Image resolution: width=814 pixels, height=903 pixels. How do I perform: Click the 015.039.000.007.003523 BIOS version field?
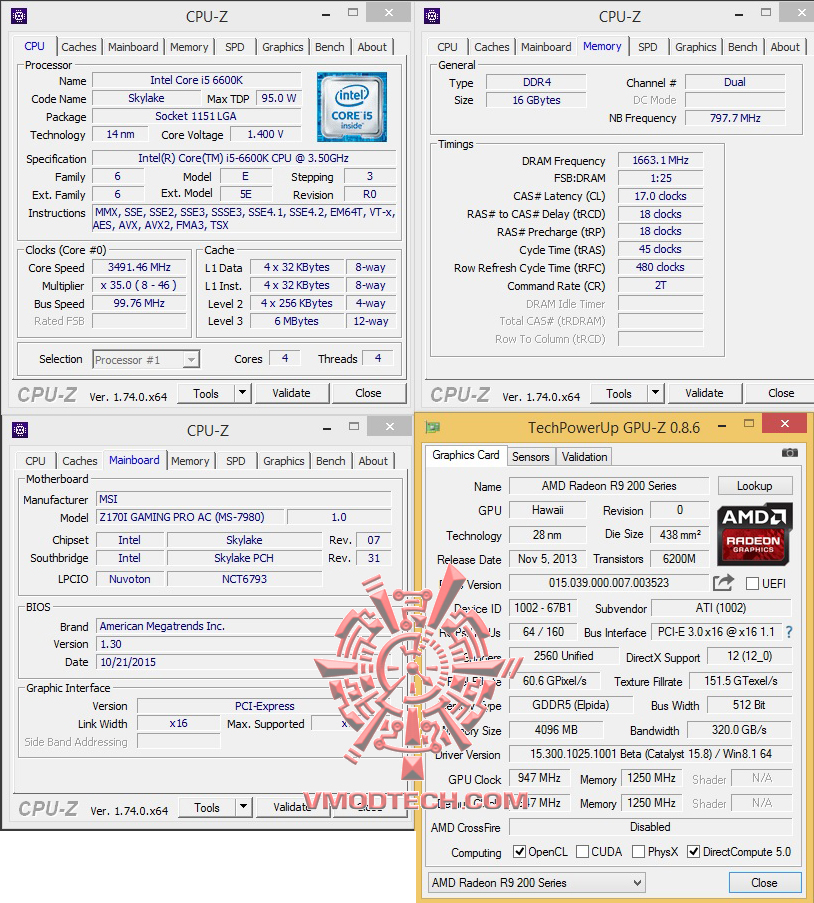(609, 583)
